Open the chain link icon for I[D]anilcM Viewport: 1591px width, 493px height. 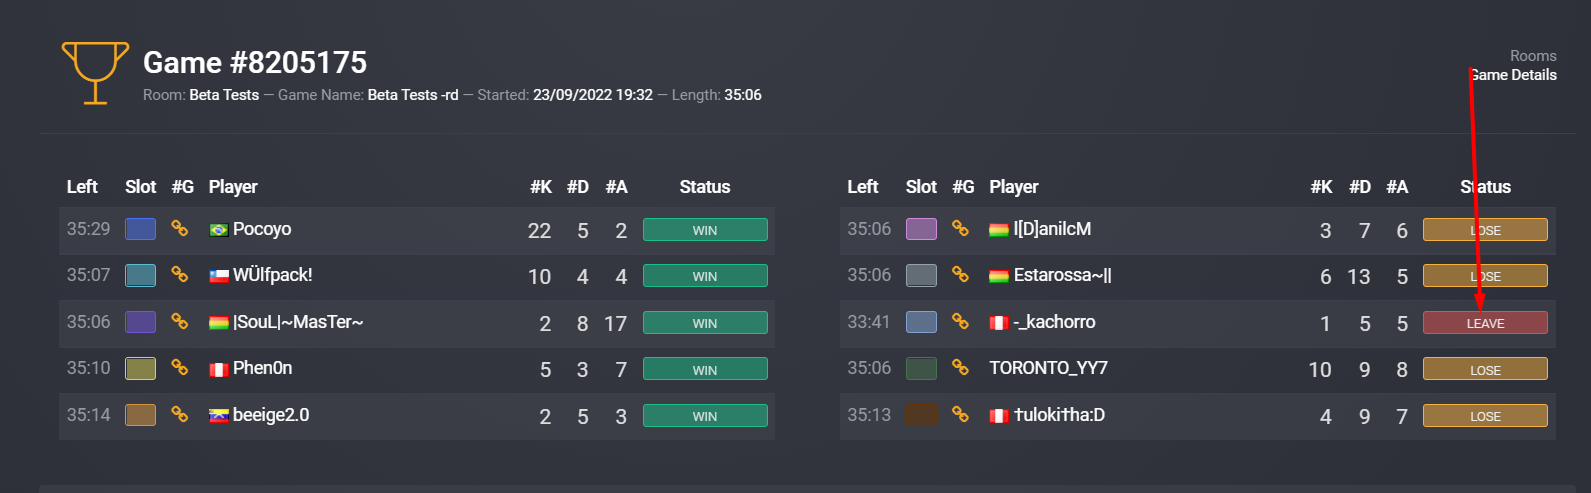(960, 229)
